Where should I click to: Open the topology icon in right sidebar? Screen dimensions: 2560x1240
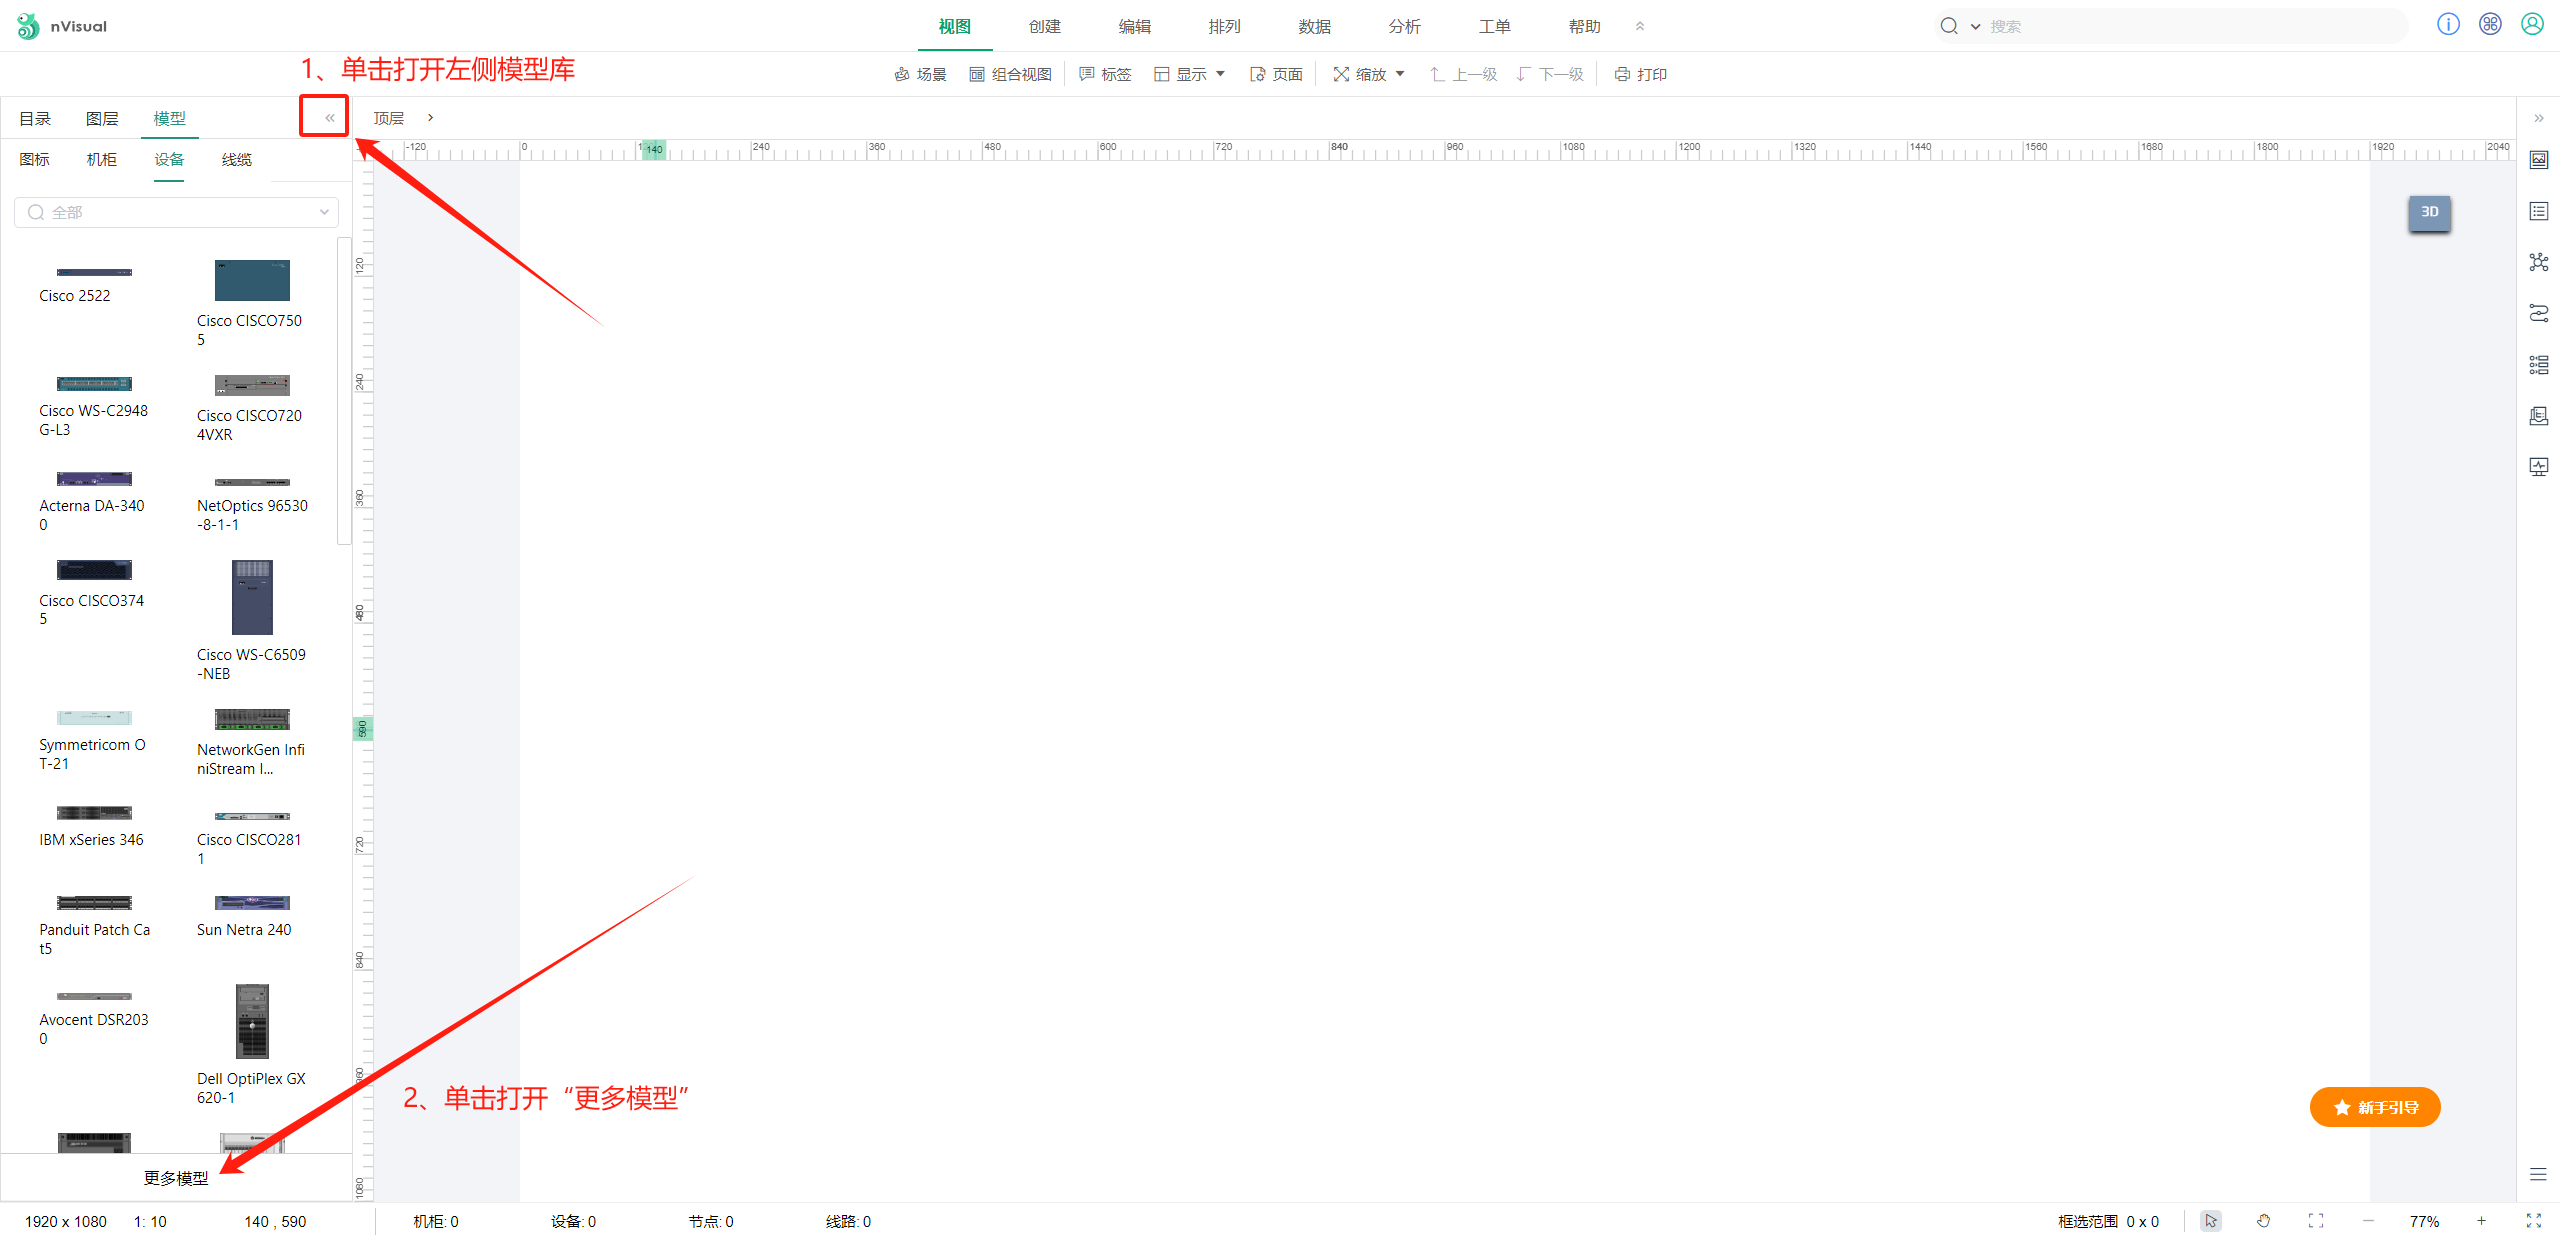click(2538, 262)
